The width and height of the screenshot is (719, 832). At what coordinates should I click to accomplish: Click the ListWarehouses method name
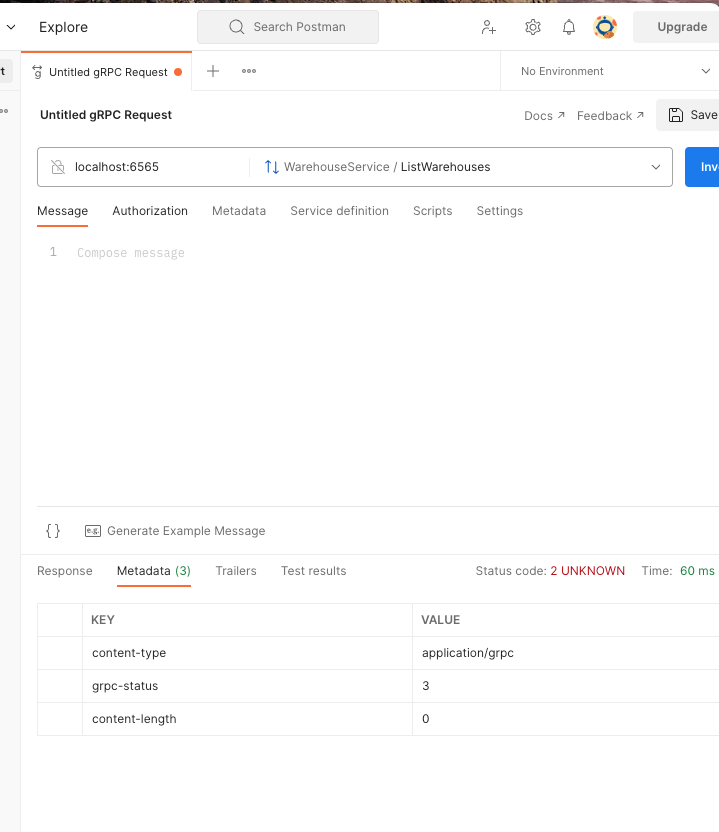coord(446,167)
